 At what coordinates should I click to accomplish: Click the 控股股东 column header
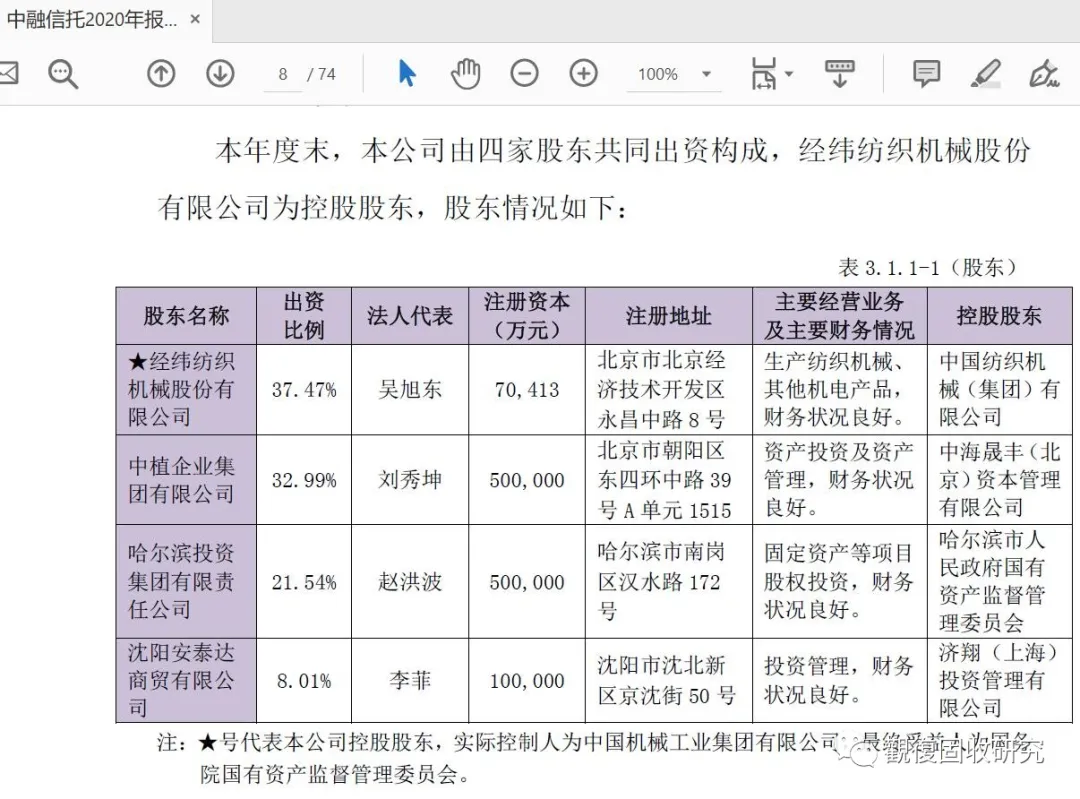tap(999, 316)
